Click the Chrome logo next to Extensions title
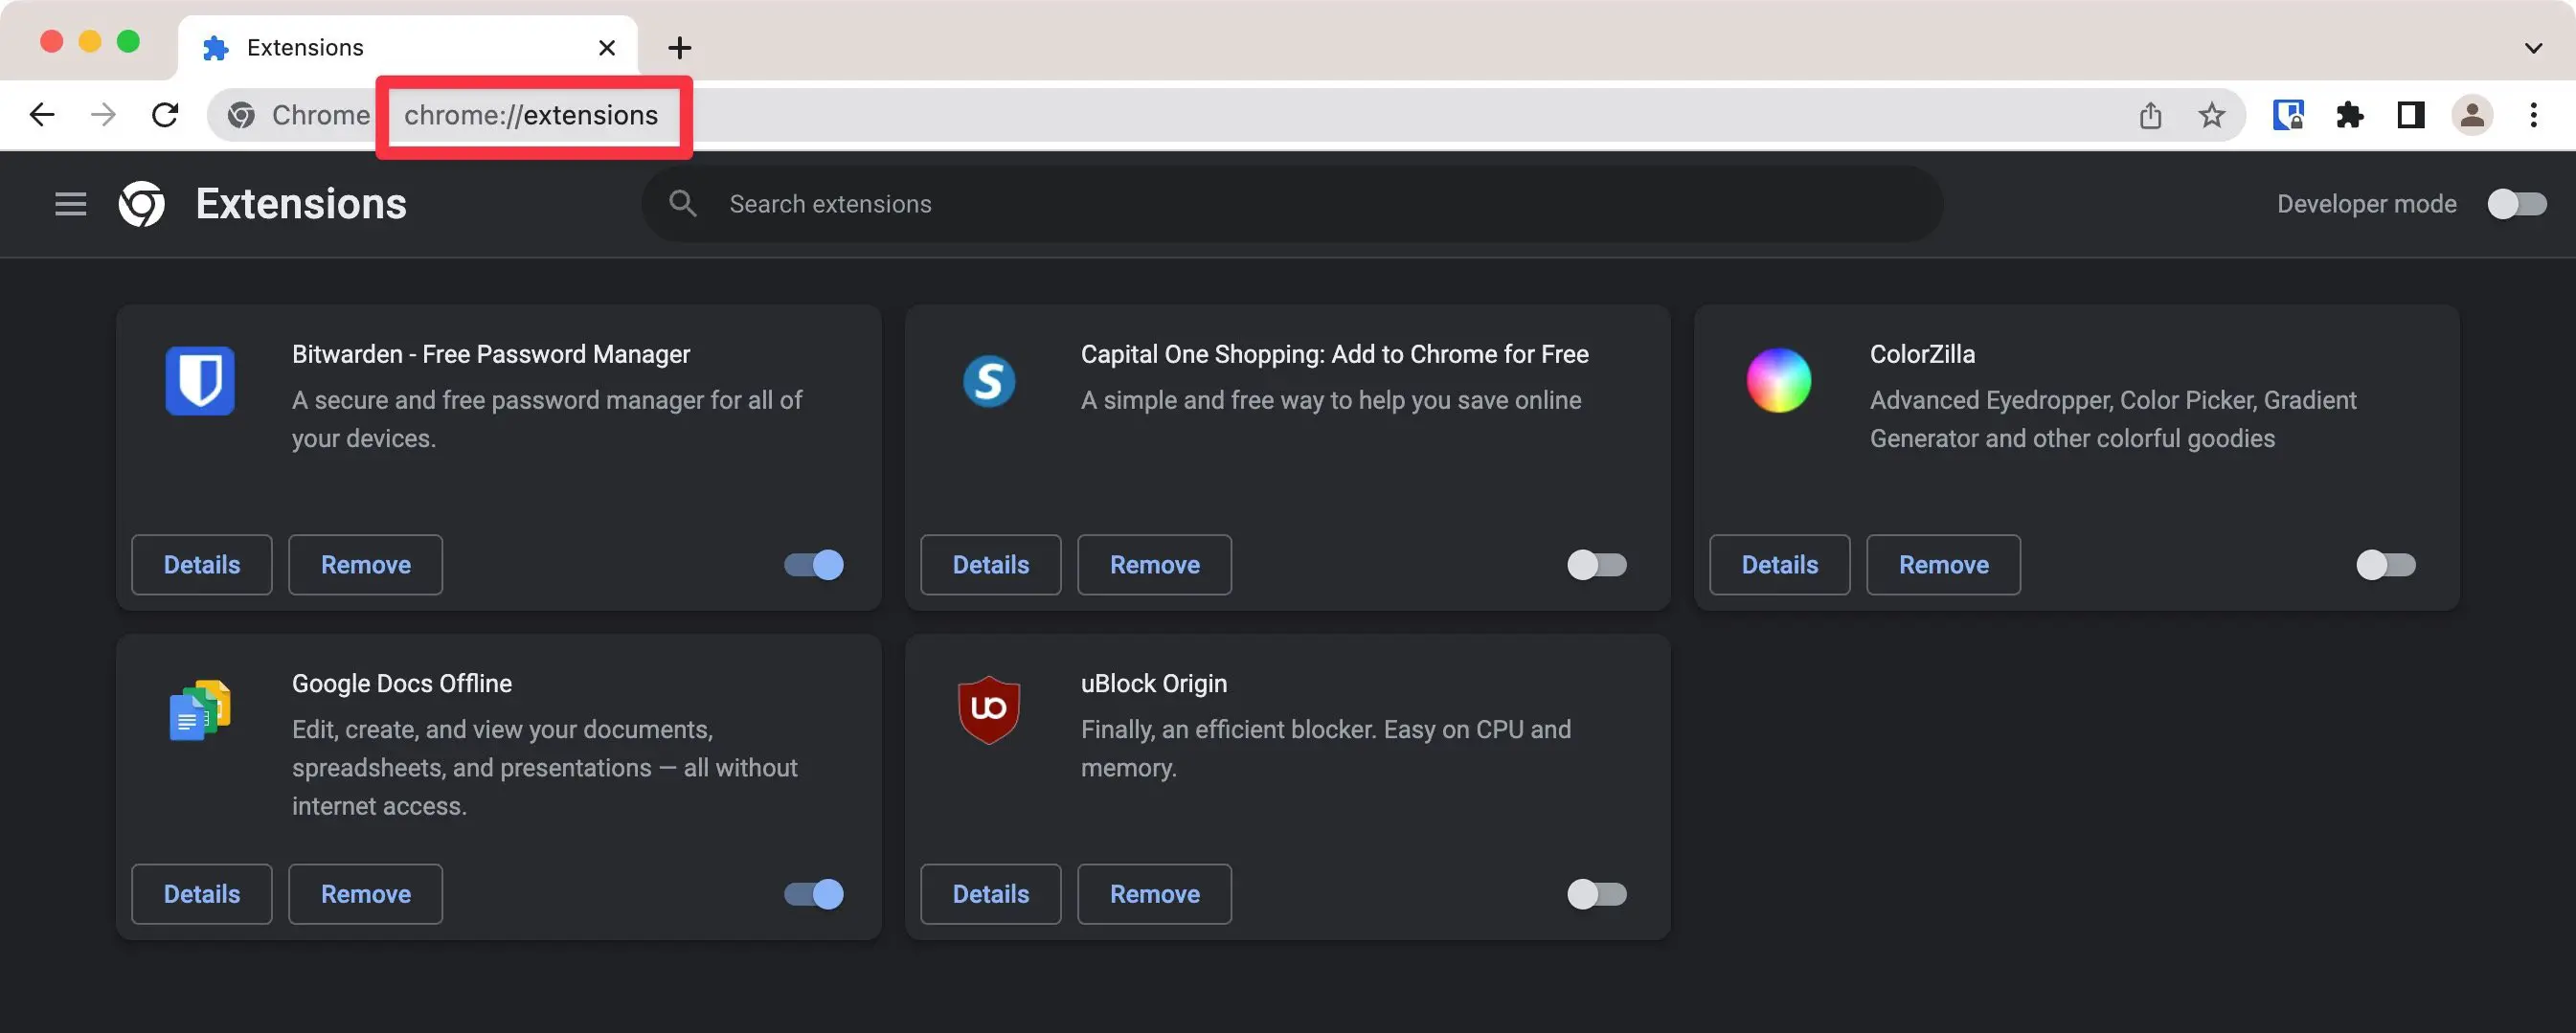 click(142, 204)
